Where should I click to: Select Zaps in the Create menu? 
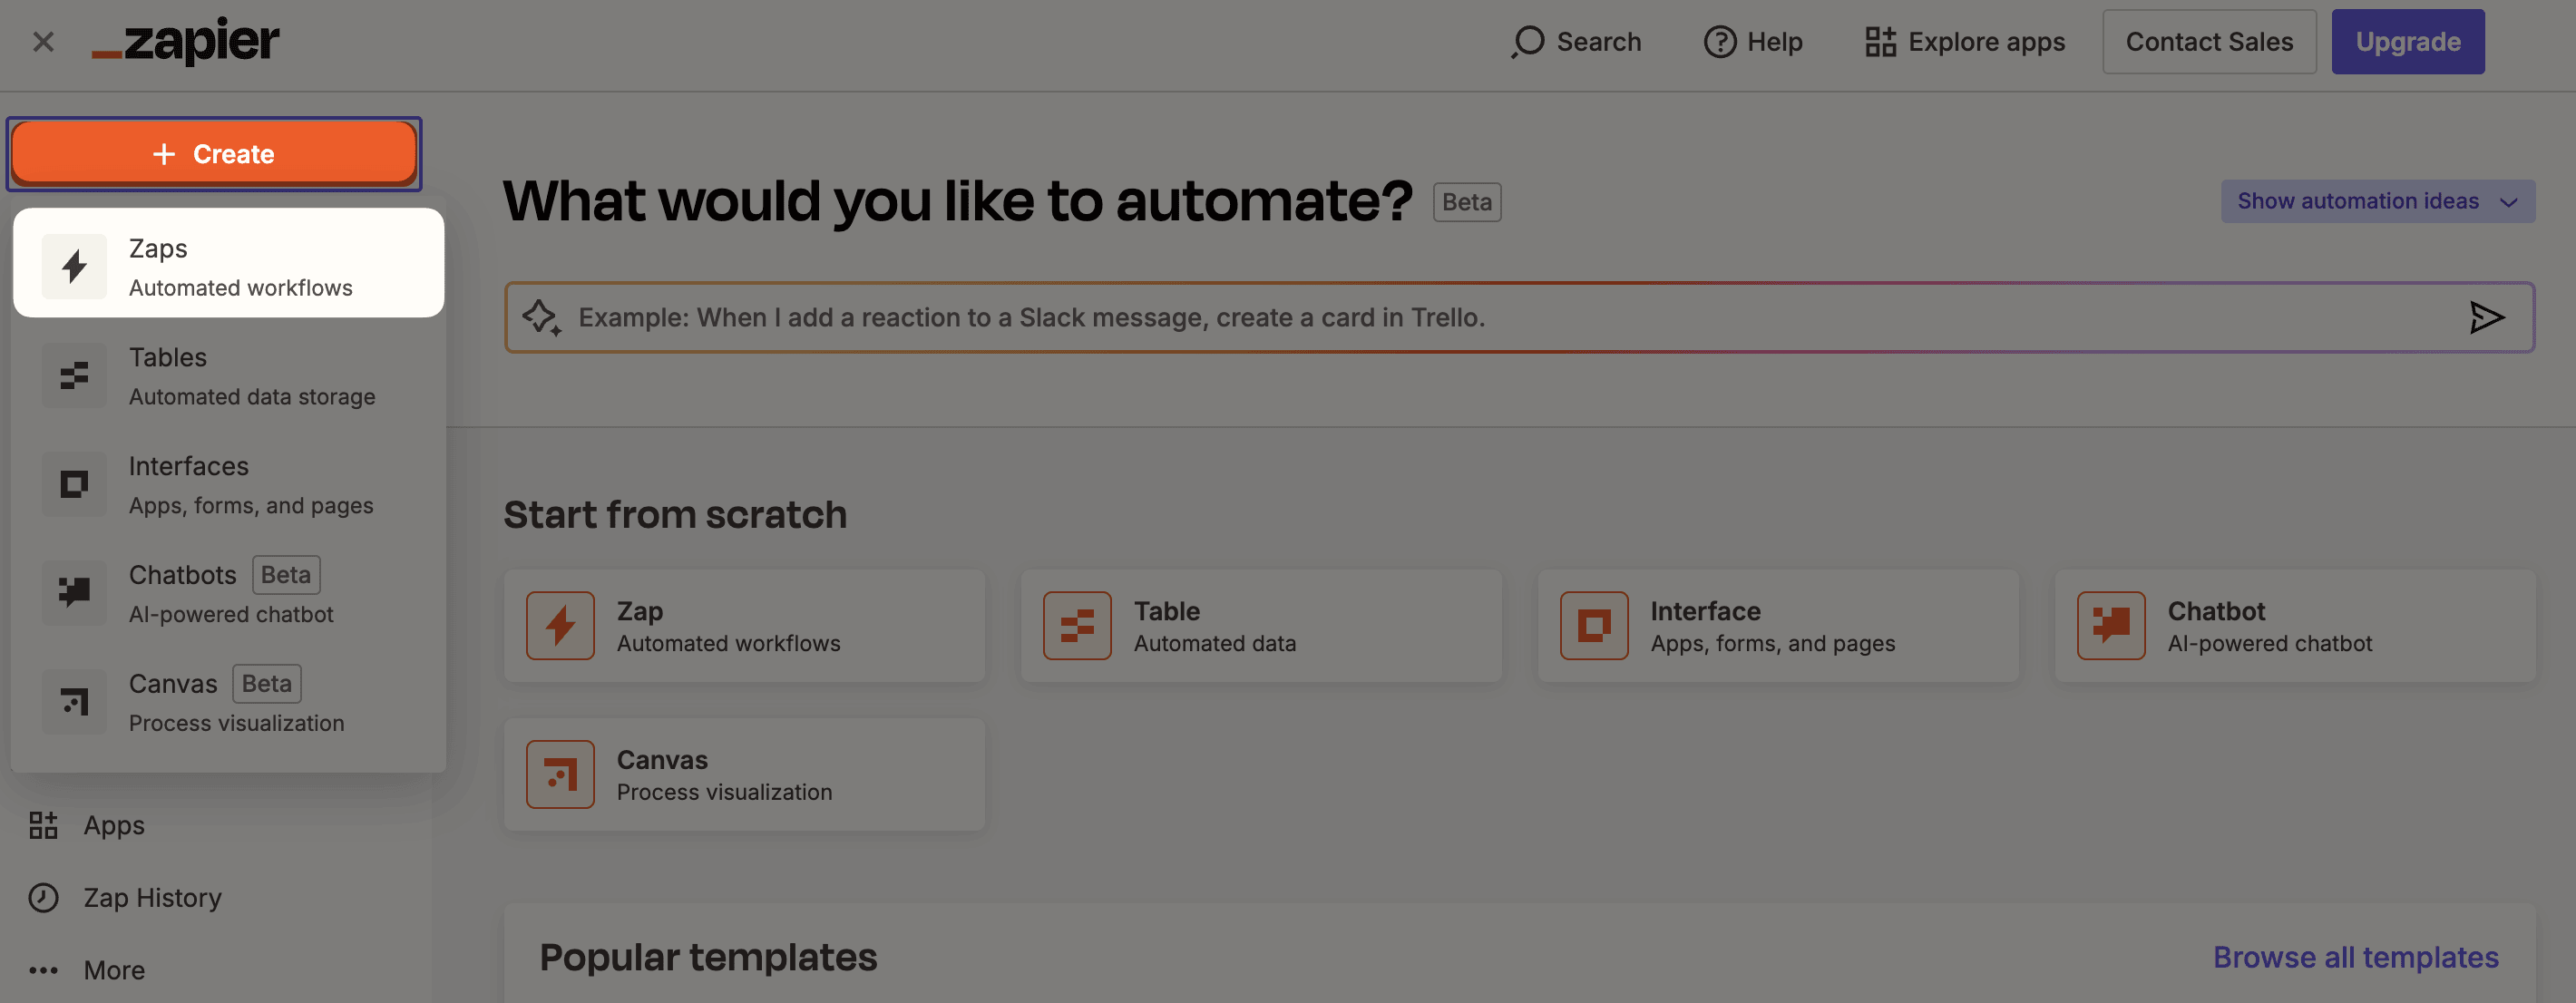228,263
